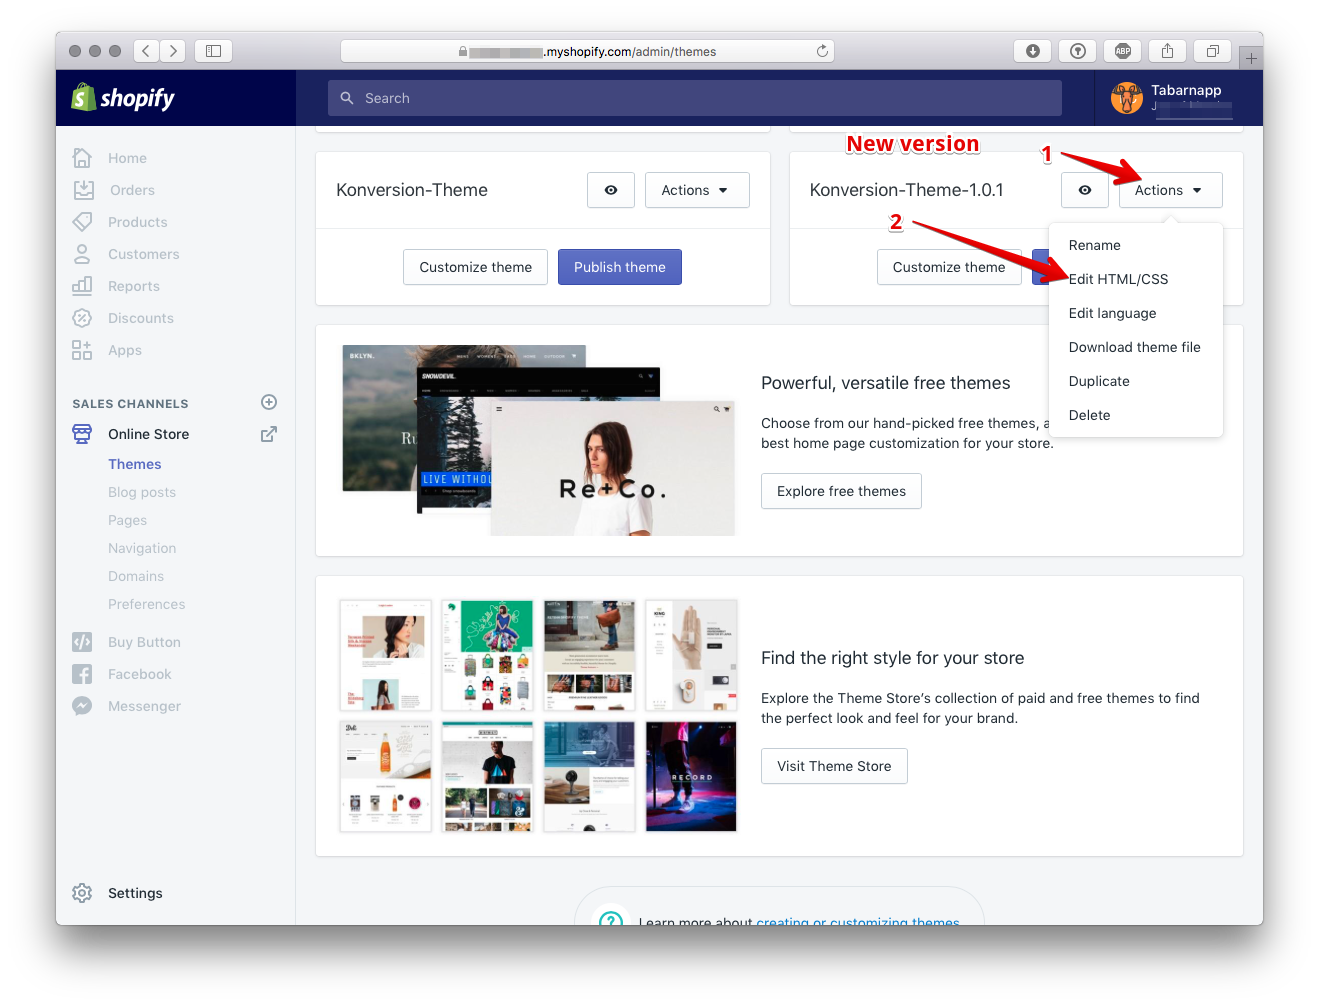1319x1005 pixels.
Task: Open the Facebook sales channel
Action: (139, 674)
